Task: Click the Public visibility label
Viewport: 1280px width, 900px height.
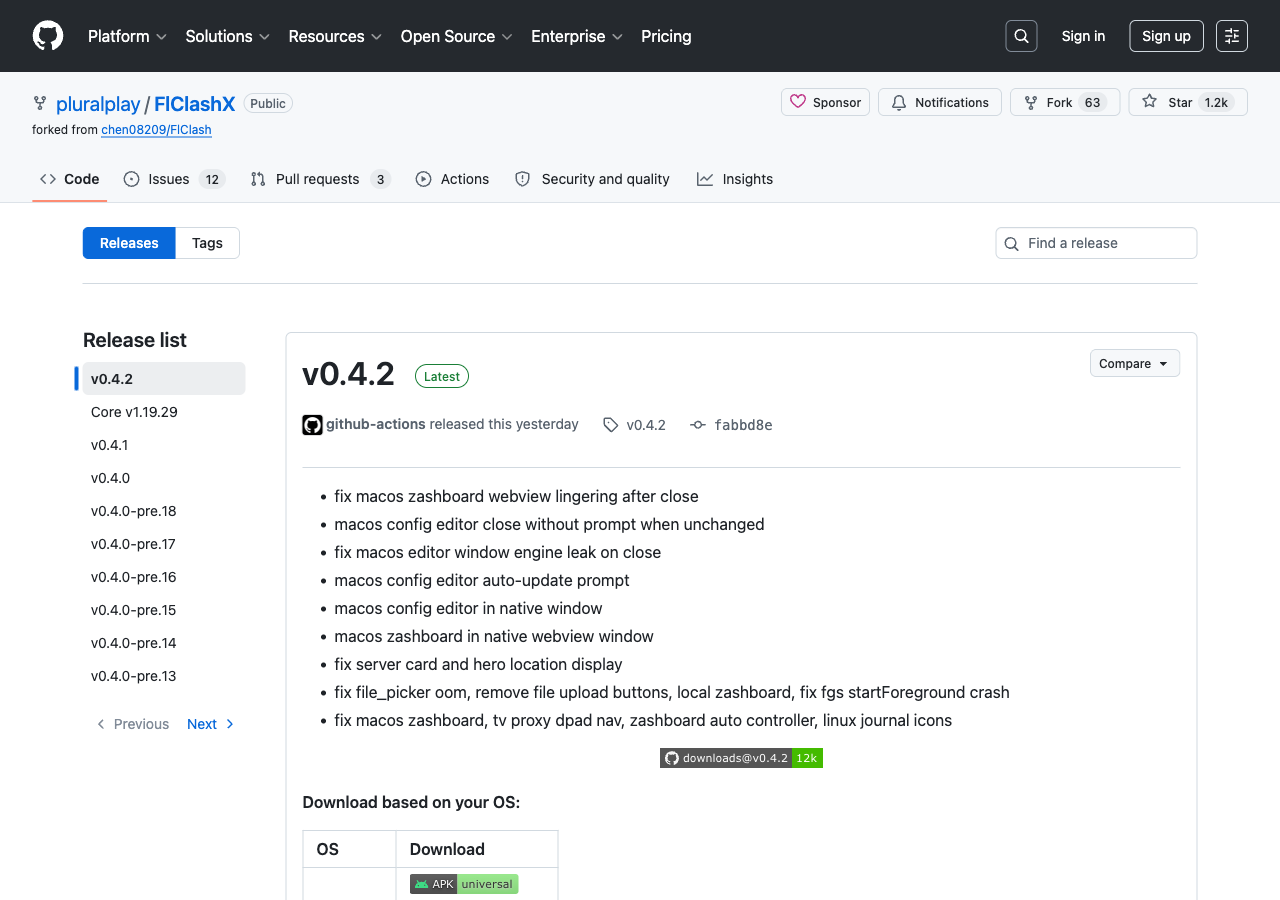Action: click(x=268, y=103)
